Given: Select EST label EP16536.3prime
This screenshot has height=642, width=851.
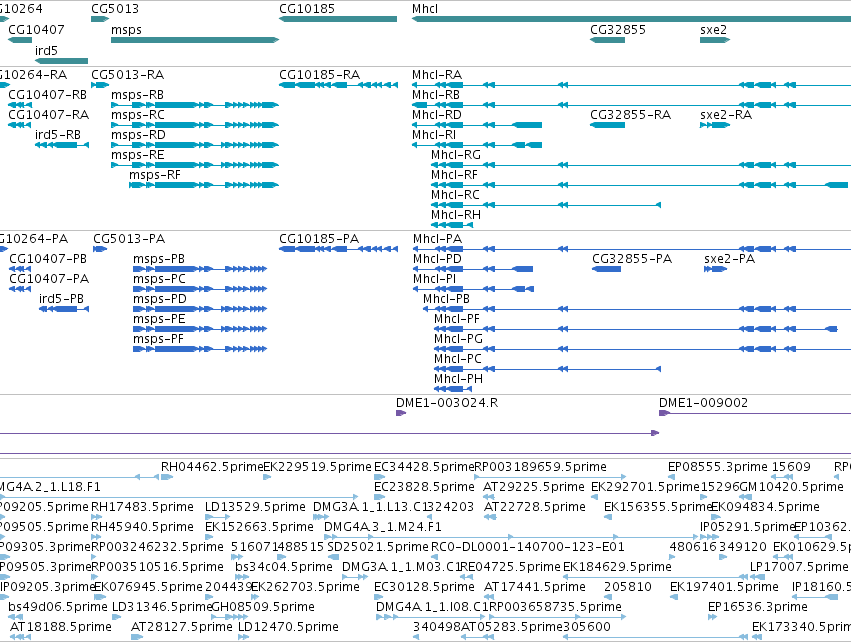Looking at the screenshot, I should tap(758, 607).
